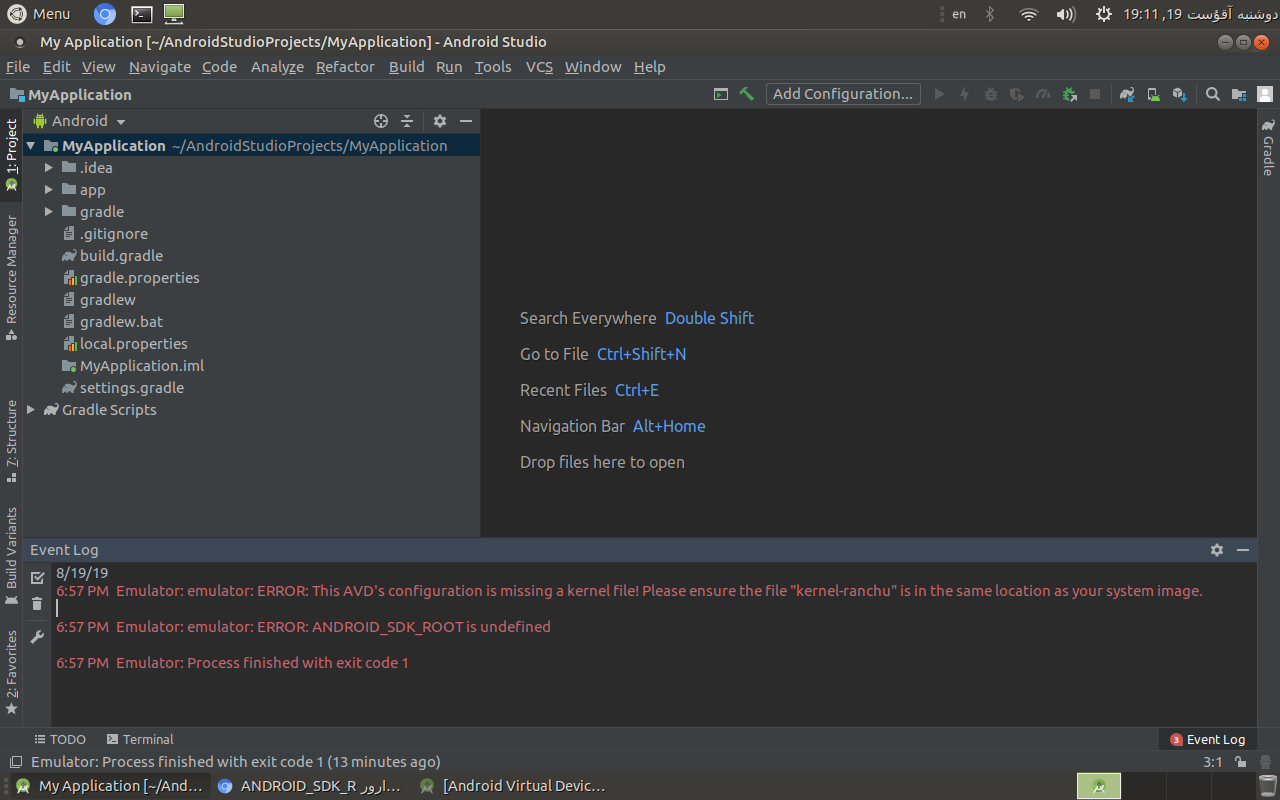
Task: Open the Refactor menu
Action: tap(345, 67)
